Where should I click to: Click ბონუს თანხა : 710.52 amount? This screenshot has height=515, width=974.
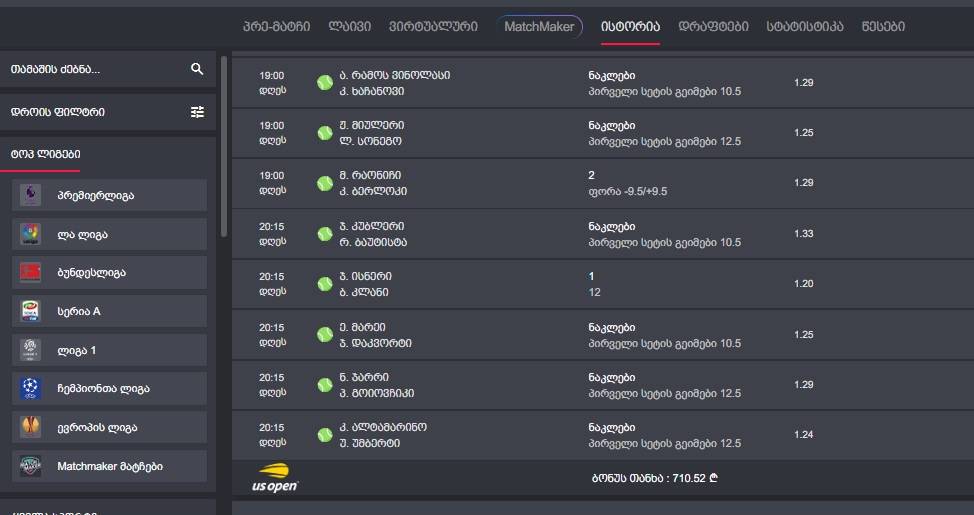(655, 478)
